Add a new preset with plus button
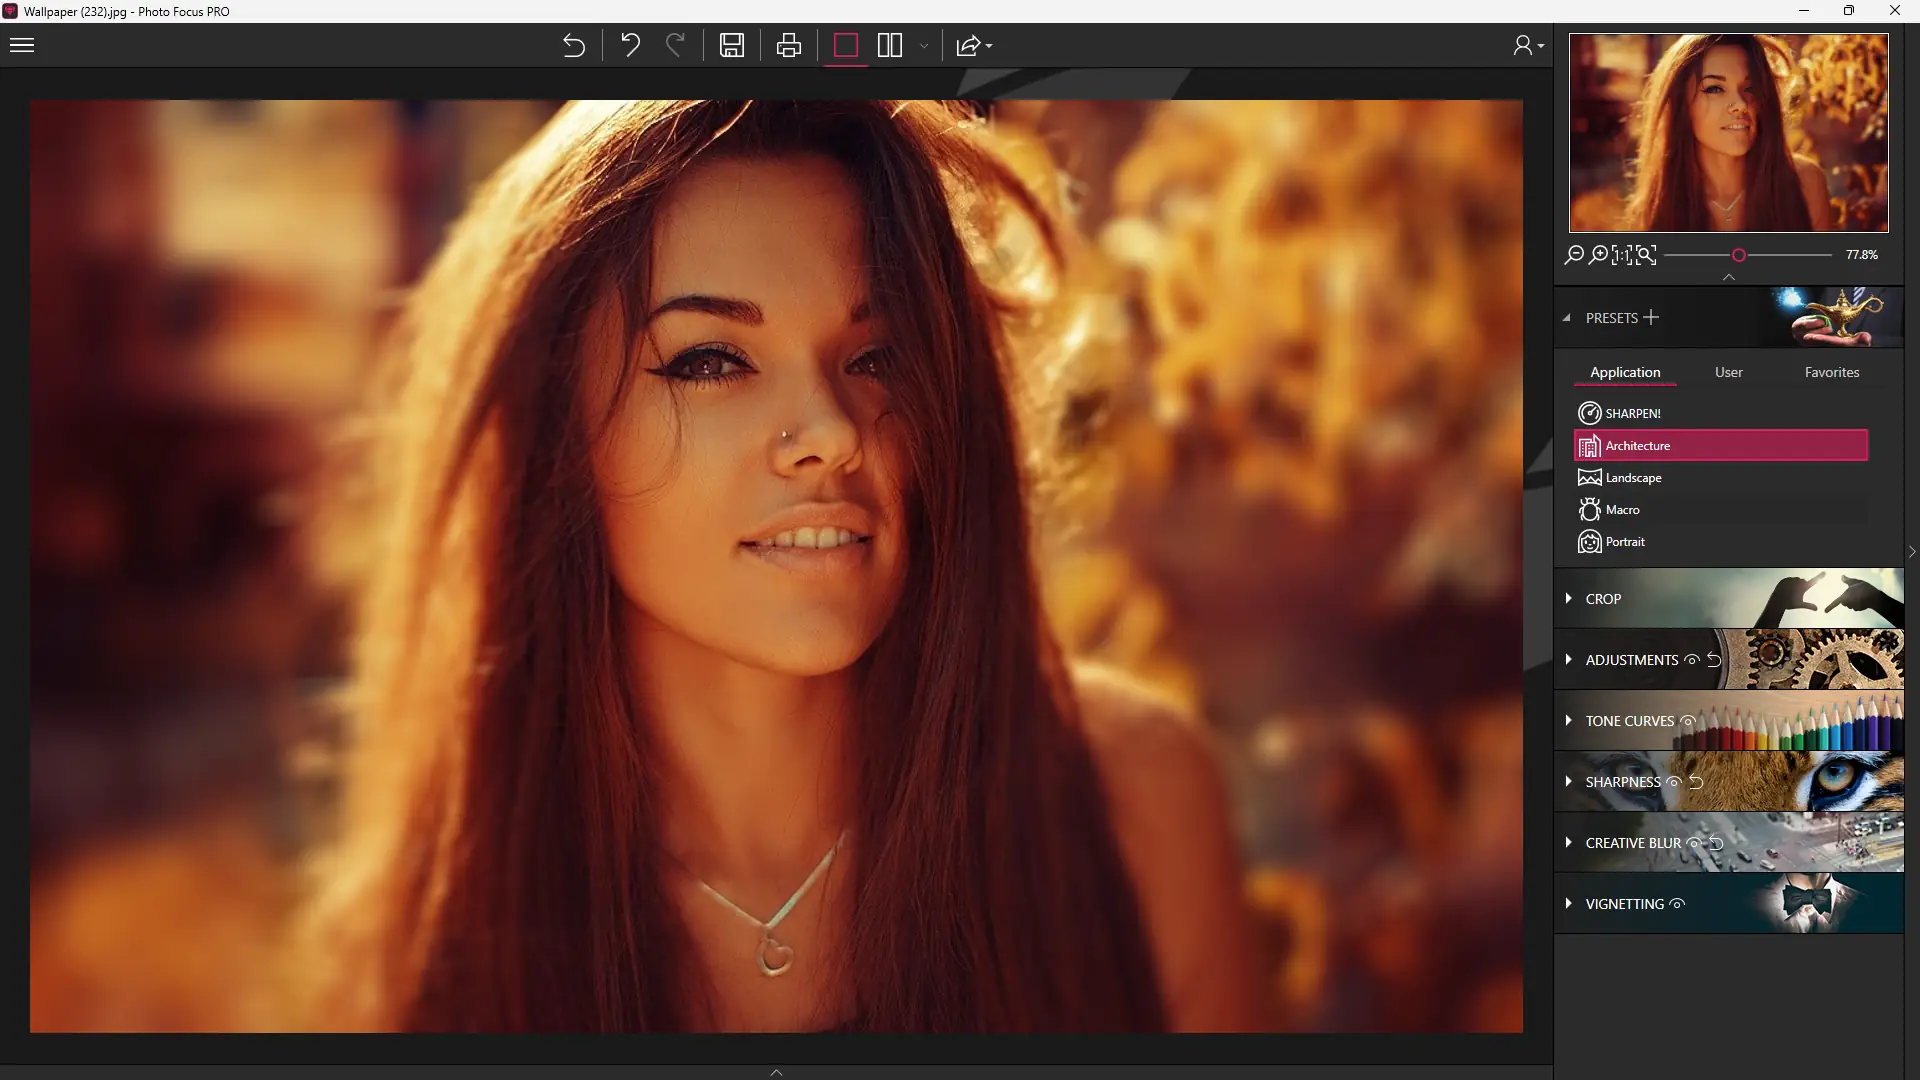This screenshot has width=1920, height=1080. [x=1651, y=317]
